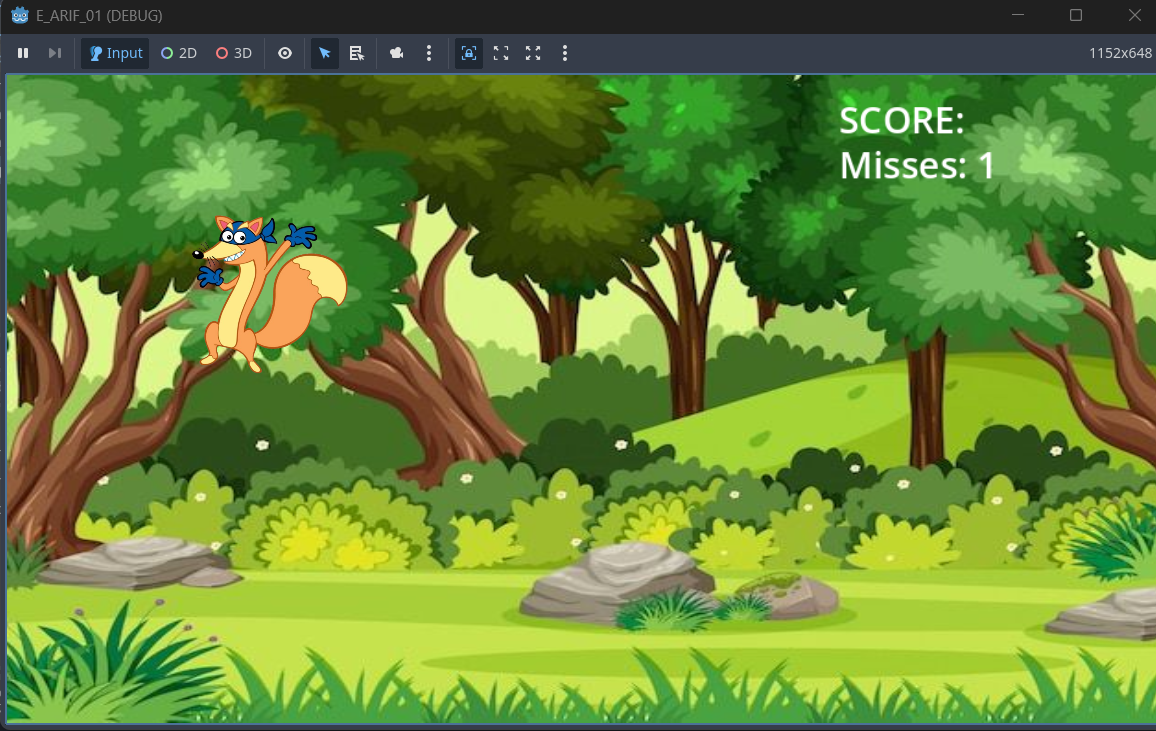Activate the arrow select tool
1156x731 pixels.
point(324,53)
